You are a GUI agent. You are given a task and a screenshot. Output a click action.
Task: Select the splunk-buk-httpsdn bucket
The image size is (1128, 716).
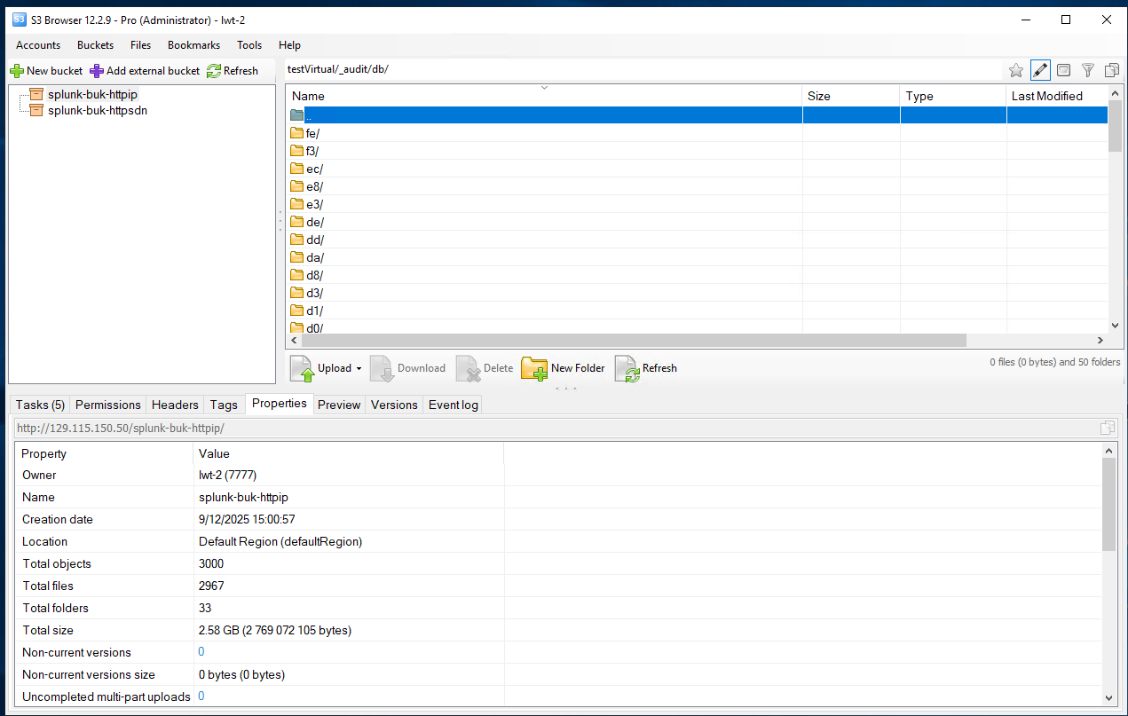click(x=98, y=110)
